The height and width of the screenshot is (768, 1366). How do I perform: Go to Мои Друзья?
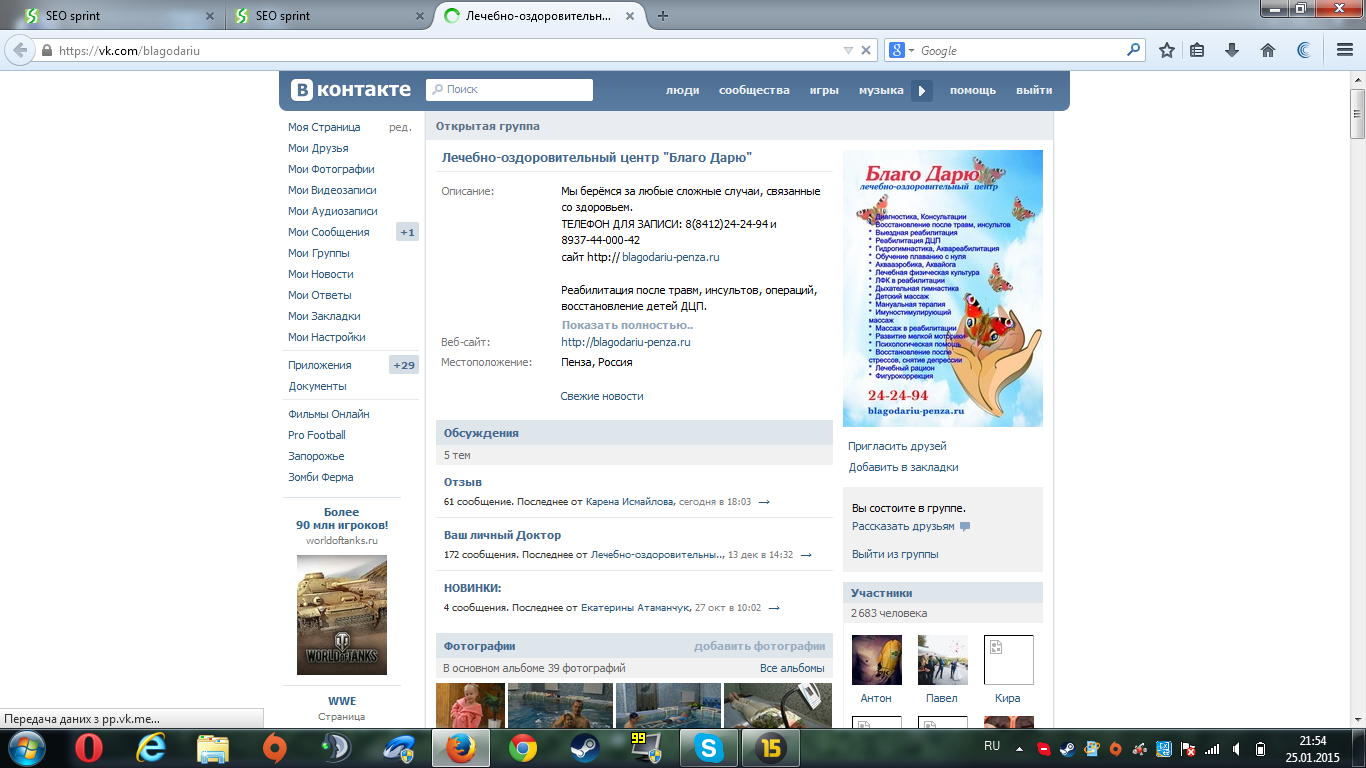[x=318, y=148]
